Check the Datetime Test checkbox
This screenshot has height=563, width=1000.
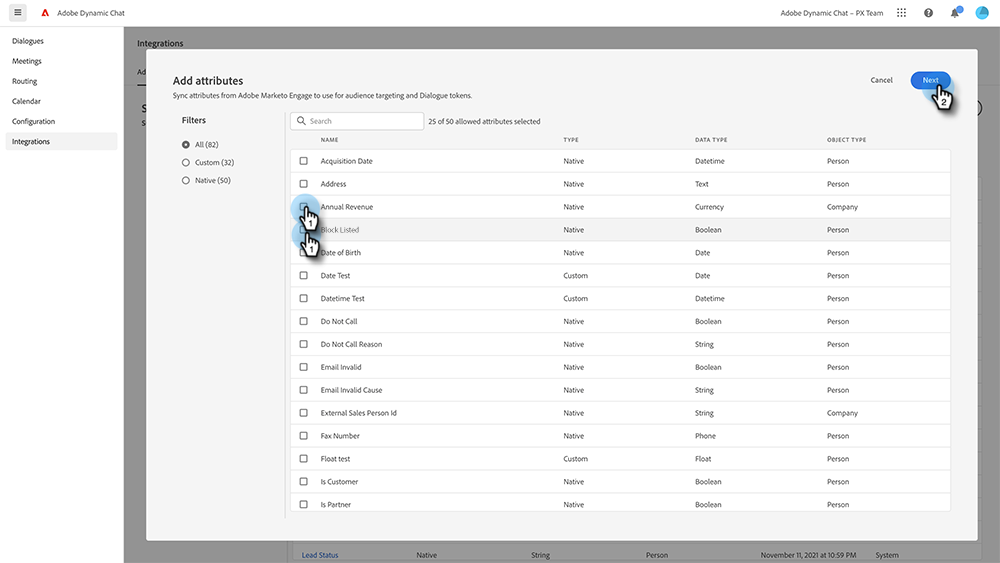click(304, 299)
